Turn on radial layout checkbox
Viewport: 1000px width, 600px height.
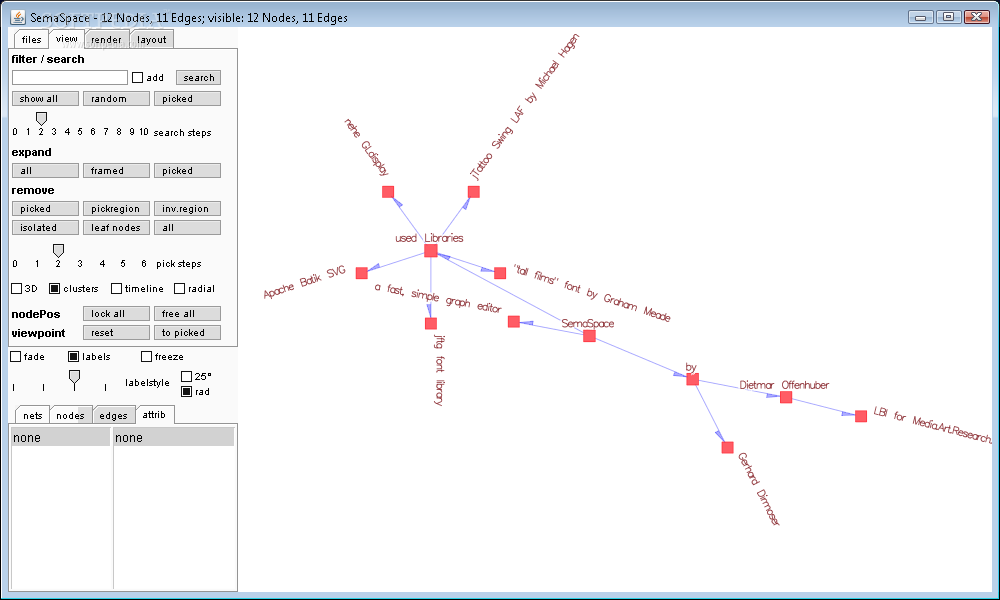point(180,288)
